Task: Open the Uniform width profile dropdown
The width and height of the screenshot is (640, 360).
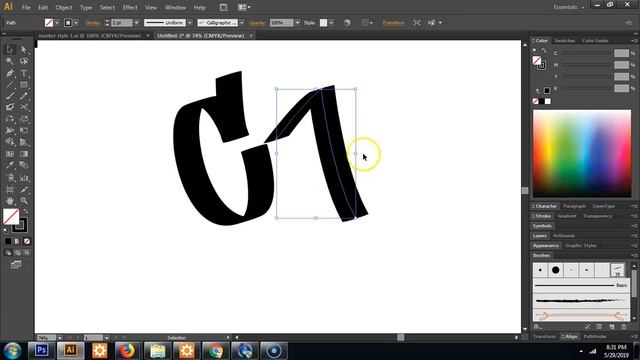Action: (x=189, y=23)
